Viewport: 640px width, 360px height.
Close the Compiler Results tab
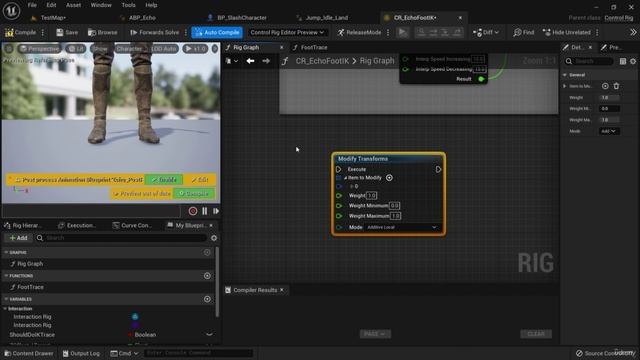282,290
